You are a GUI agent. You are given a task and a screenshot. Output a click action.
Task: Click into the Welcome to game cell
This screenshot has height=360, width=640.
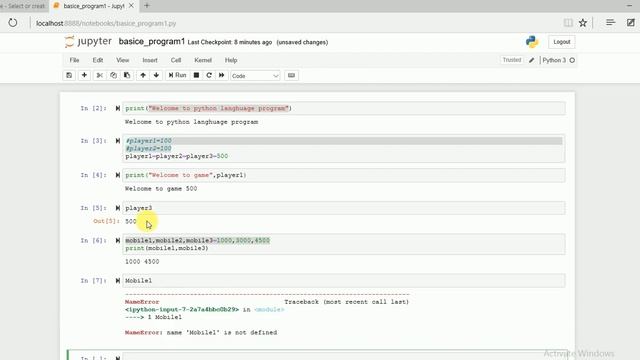(344, 175)
